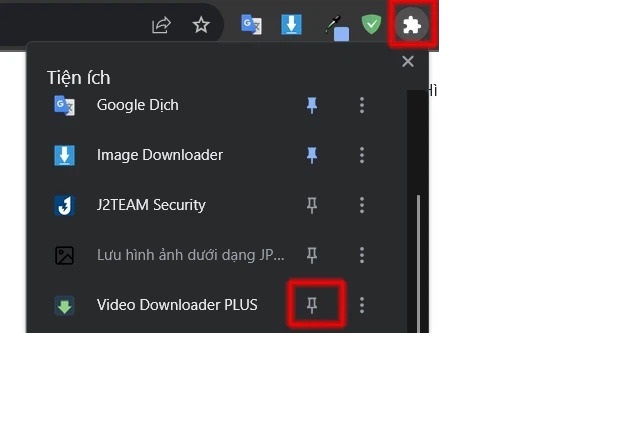Open more options for Video Downloader PLUS
This screenshot has height=437, width=640.
point(362,305)
